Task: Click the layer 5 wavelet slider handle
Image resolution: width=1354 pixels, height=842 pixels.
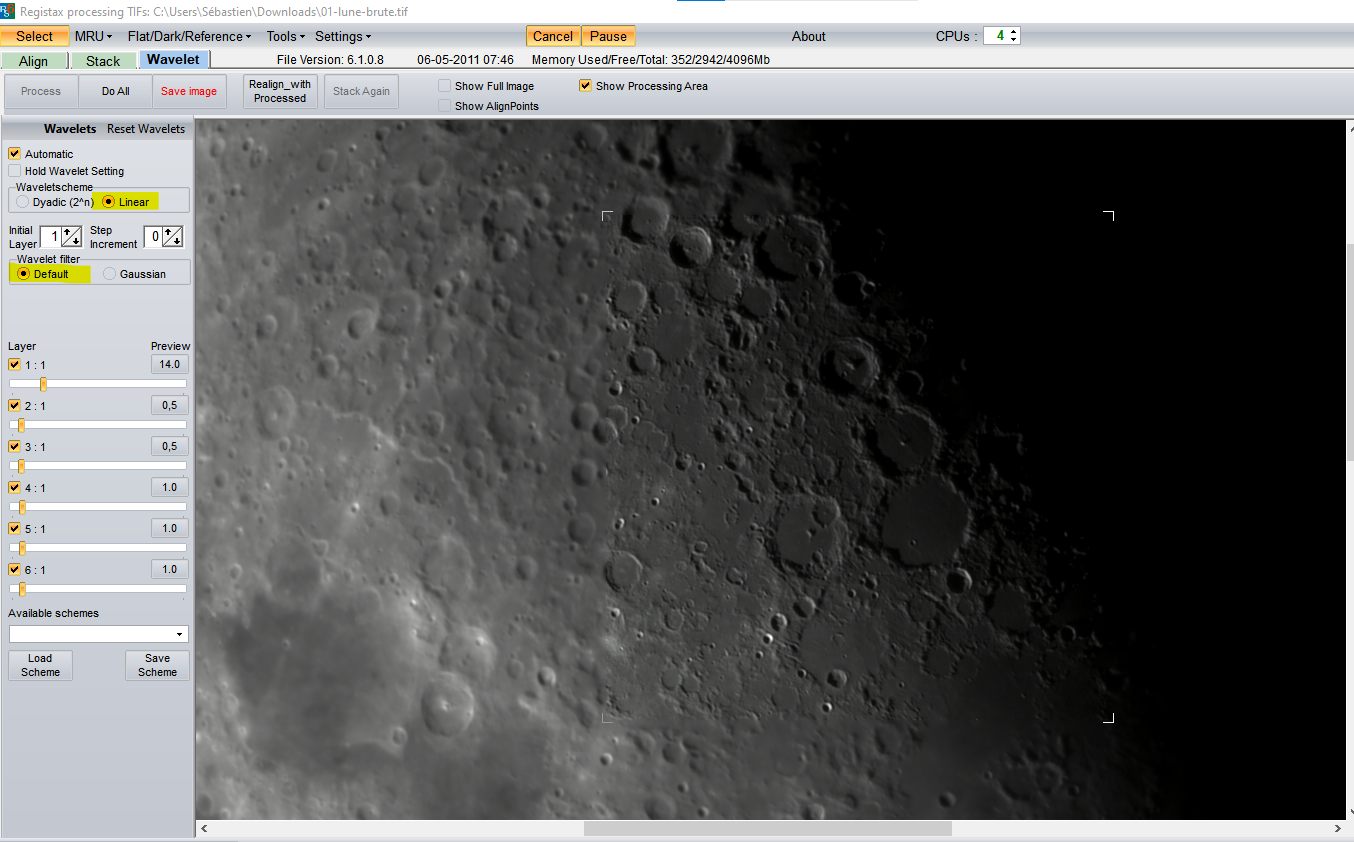Action: point(23,548)
